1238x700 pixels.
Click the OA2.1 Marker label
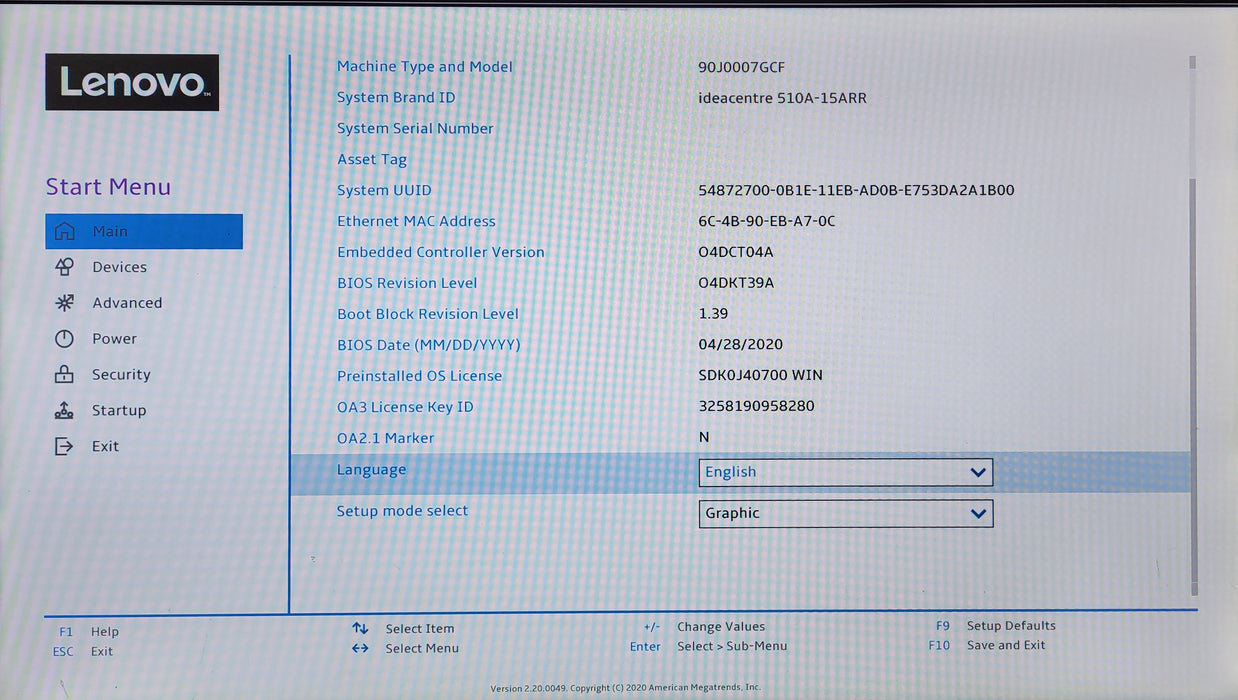386,439
